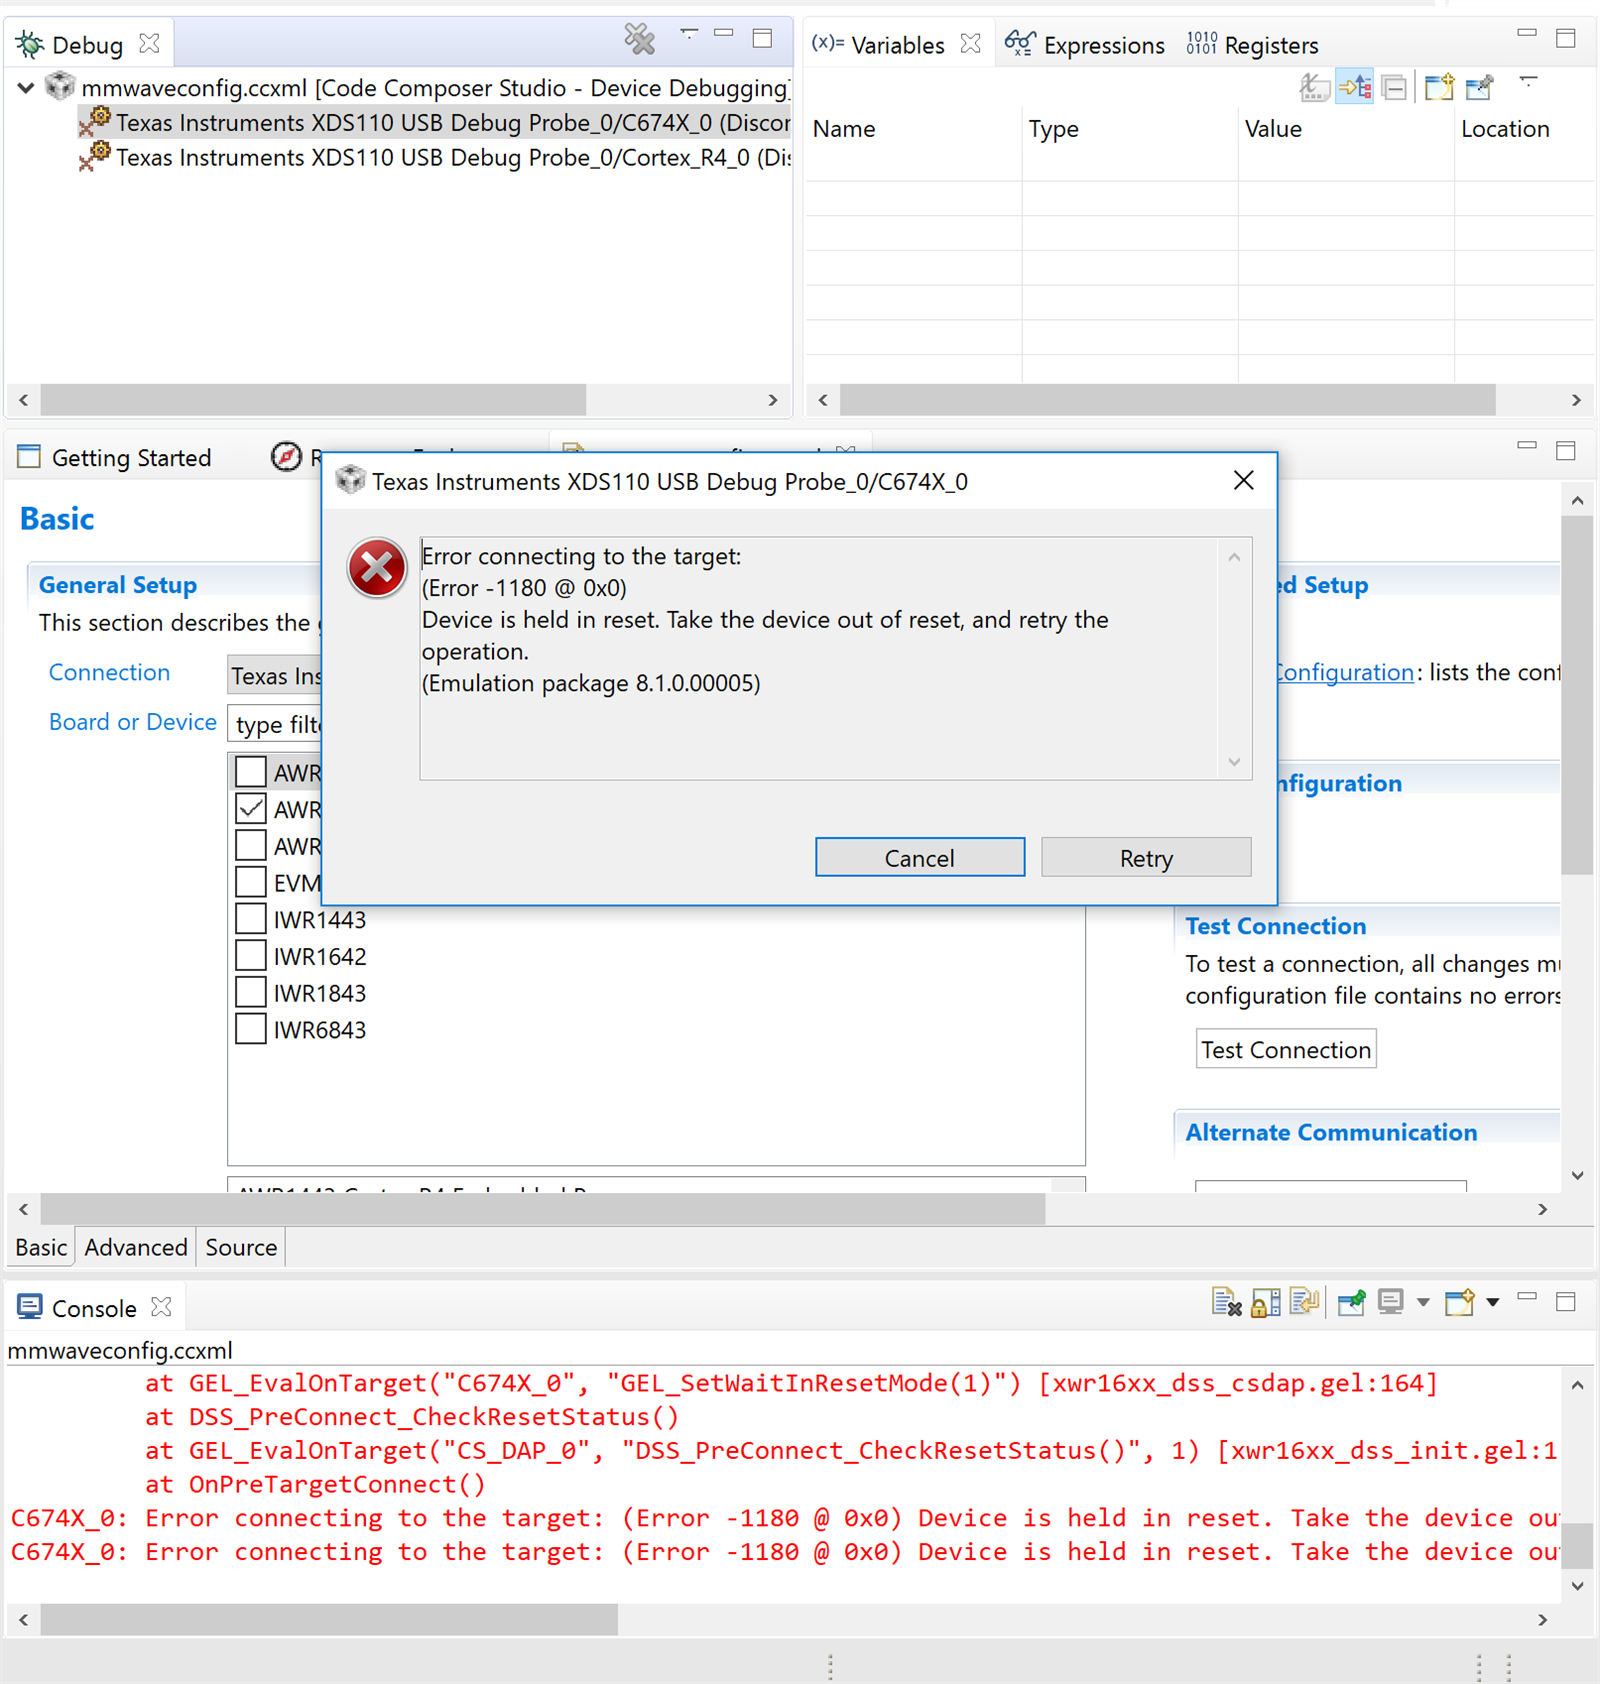Minimize the Variables panel
The height and width of the screenshot is (1684, 1600).
click(1526, 34)
